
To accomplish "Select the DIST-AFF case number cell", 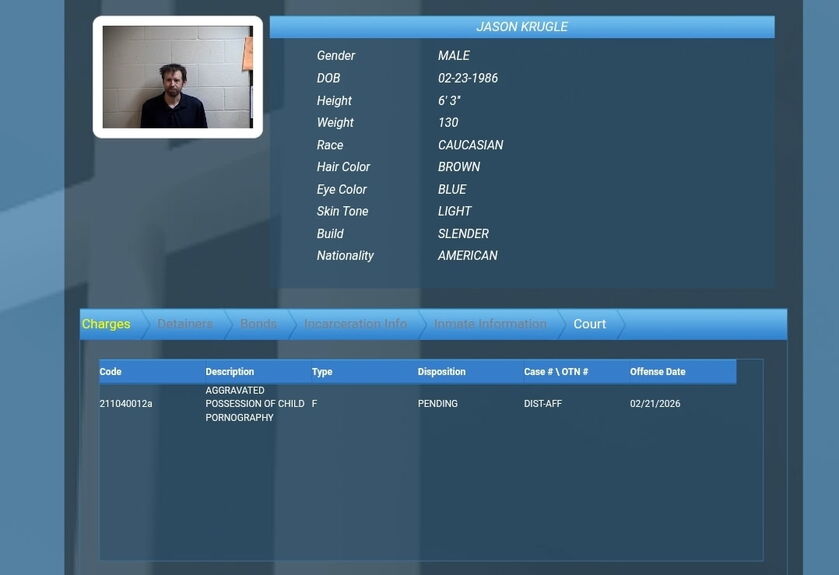I will point(543,404).
